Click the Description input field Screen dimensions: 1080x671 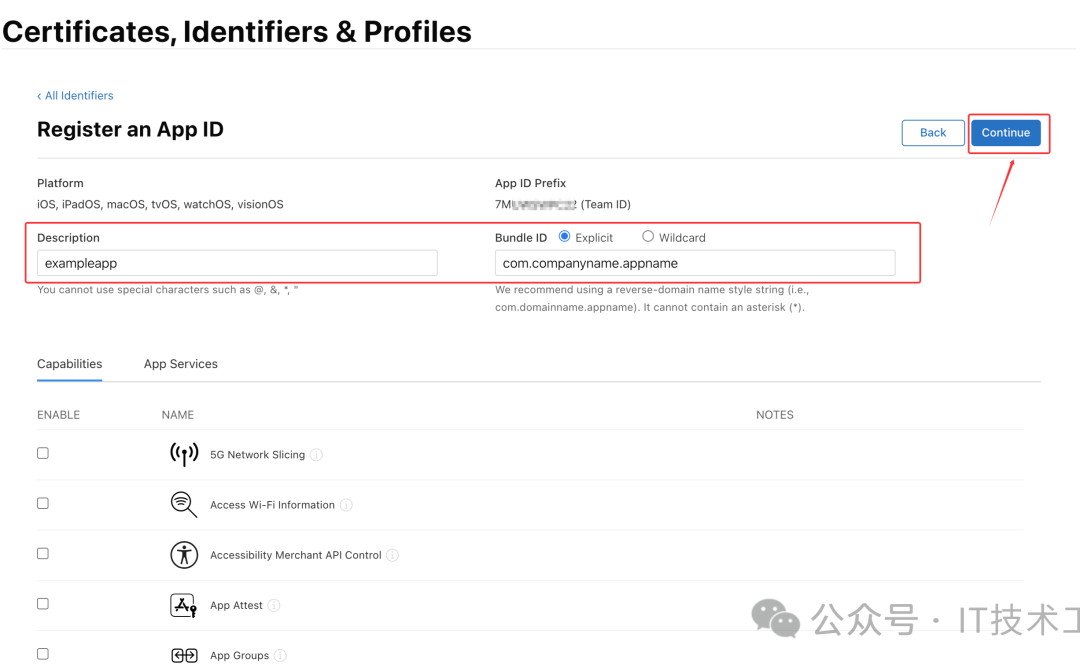tap(237, 263)
